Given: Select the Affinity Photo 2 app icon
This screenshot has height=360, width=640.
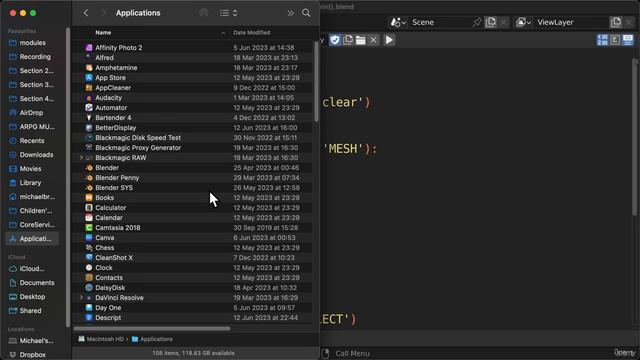Looking at the screenshot, I should (89, 48).
